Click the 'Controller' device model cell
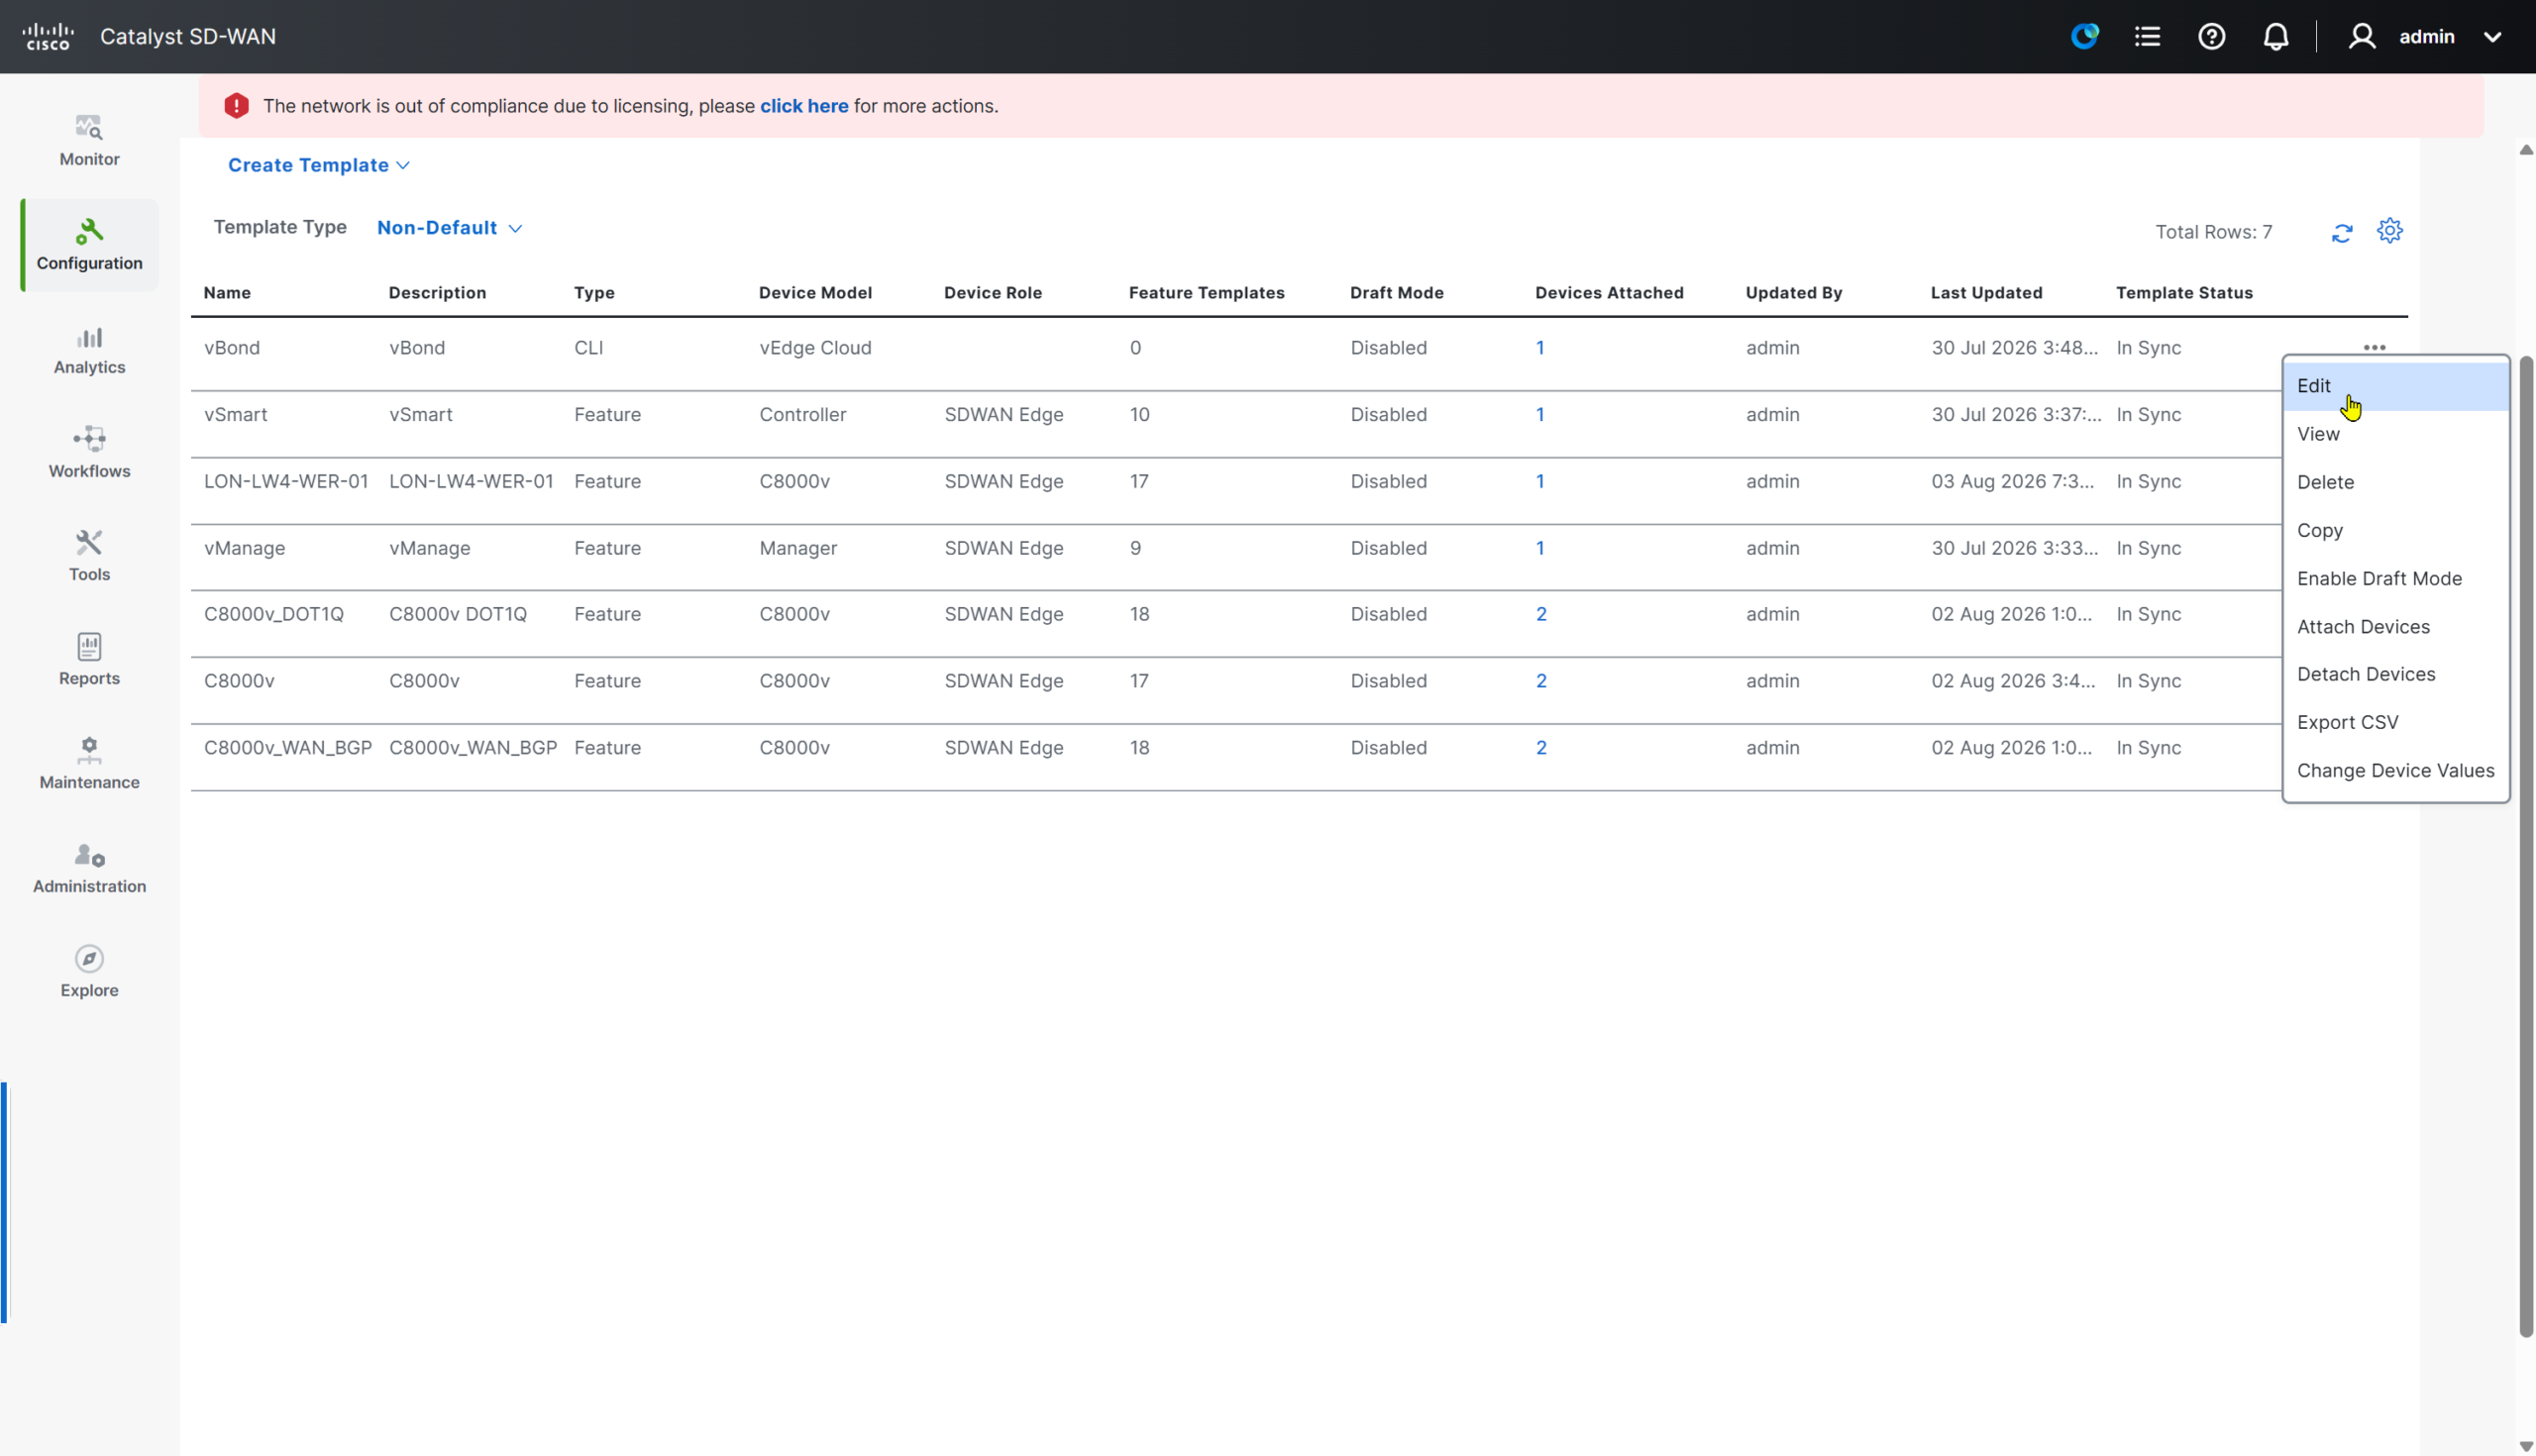The width and height of the screenshot is (2536, 1456). 802,415
